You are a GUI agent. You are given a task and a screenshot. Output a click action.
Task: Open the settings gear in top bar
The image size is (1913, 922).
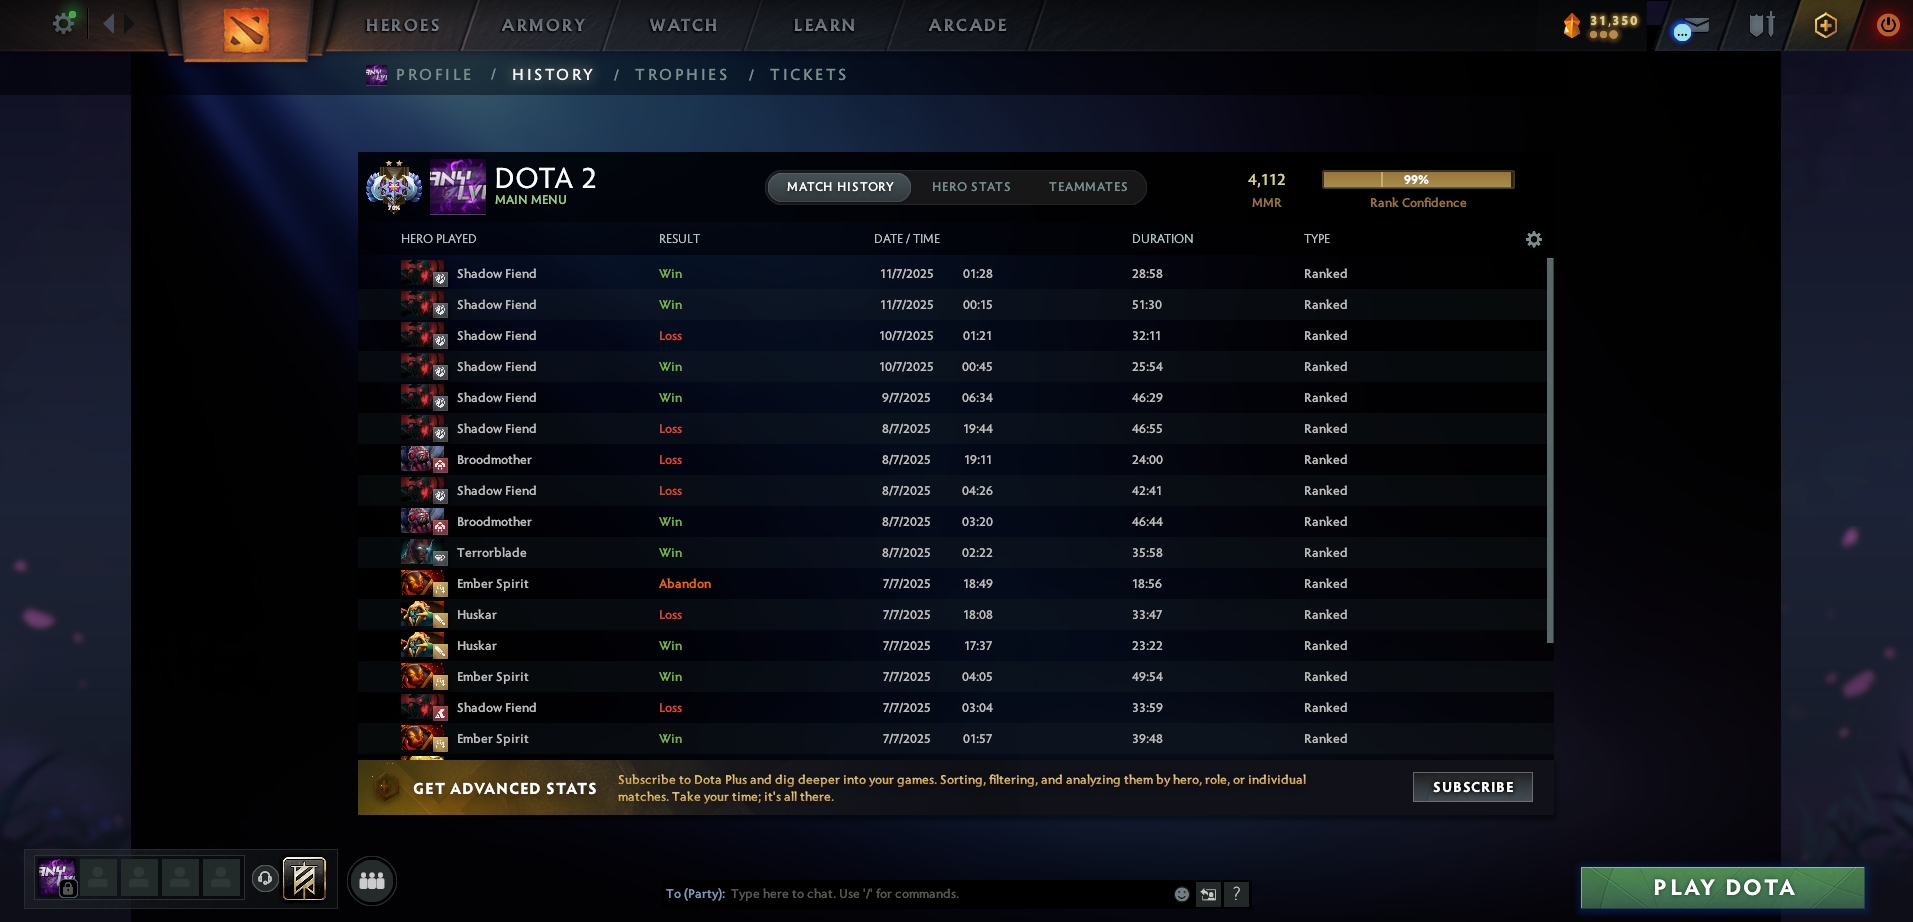(64, 23)
